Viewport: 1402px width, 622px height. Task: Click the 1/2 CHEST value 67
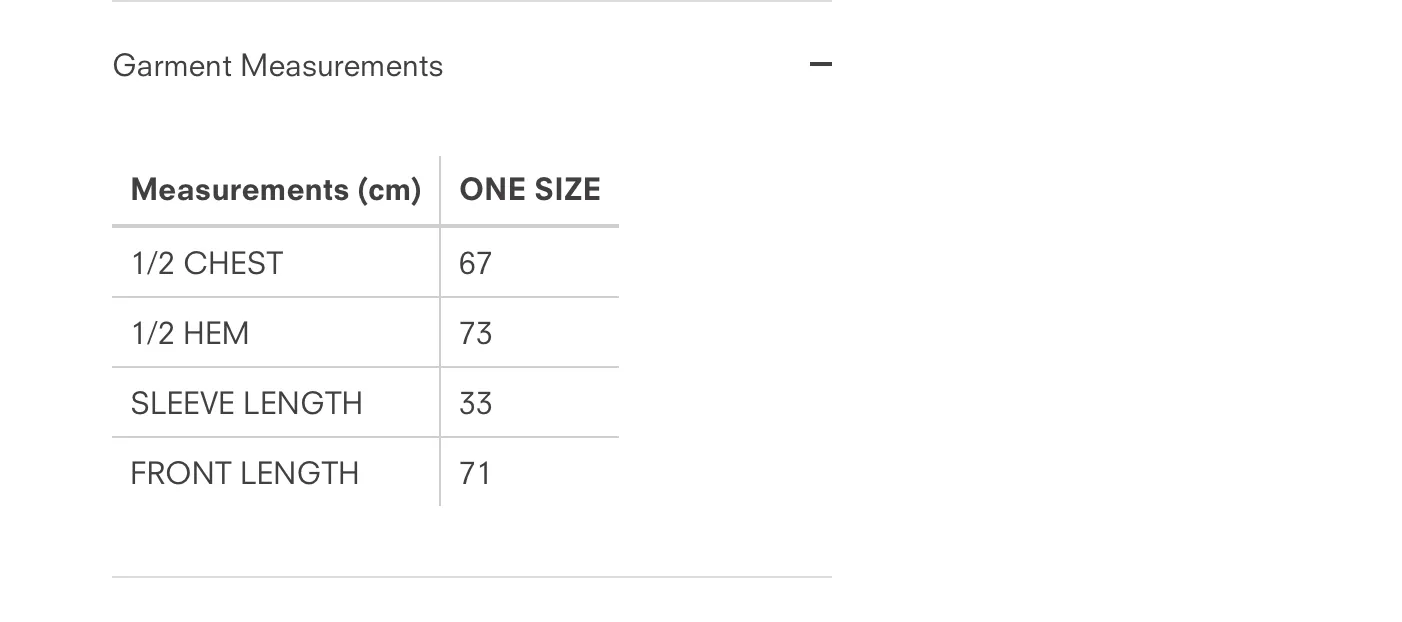[475, 263]
